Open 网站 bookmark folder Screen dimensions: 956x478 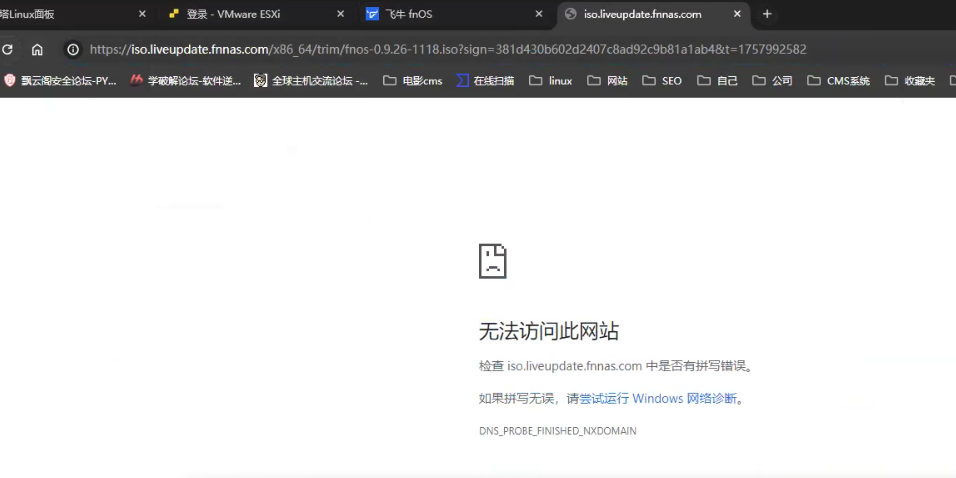[x=607, y=80]
